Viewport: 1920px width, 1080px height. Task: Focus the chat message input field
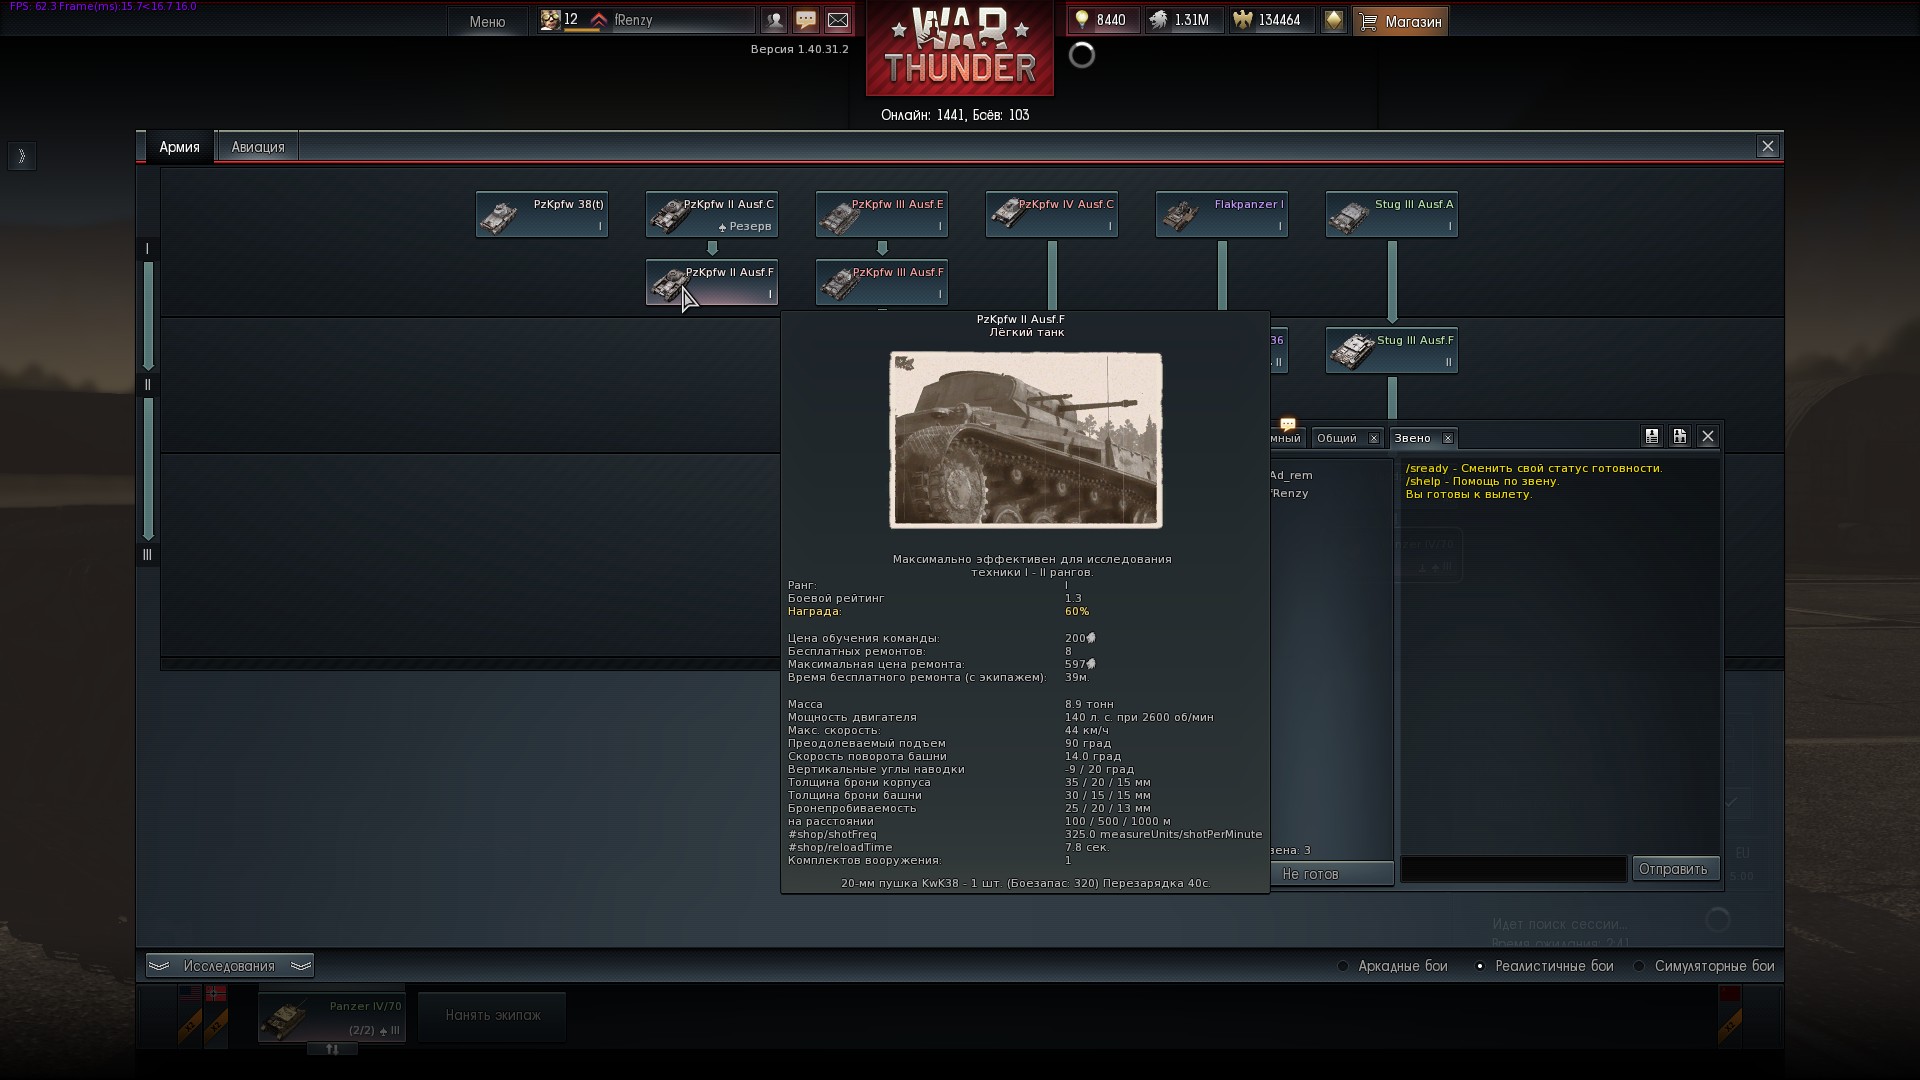1513,869
